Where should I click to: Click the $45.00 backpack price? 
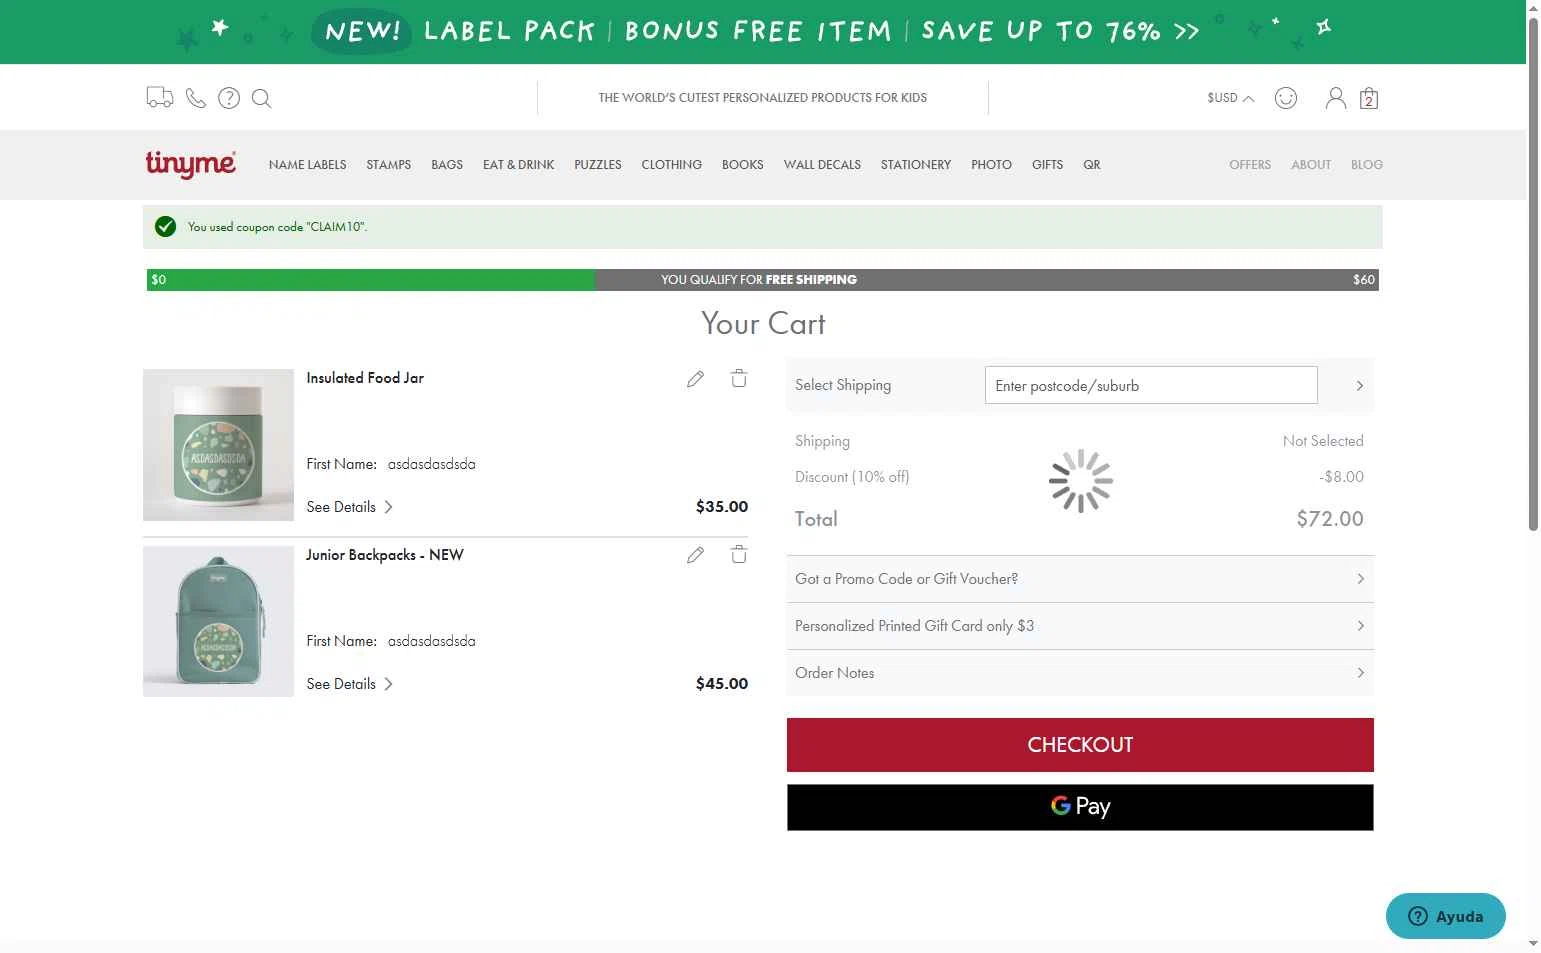[x=722, y=684]
